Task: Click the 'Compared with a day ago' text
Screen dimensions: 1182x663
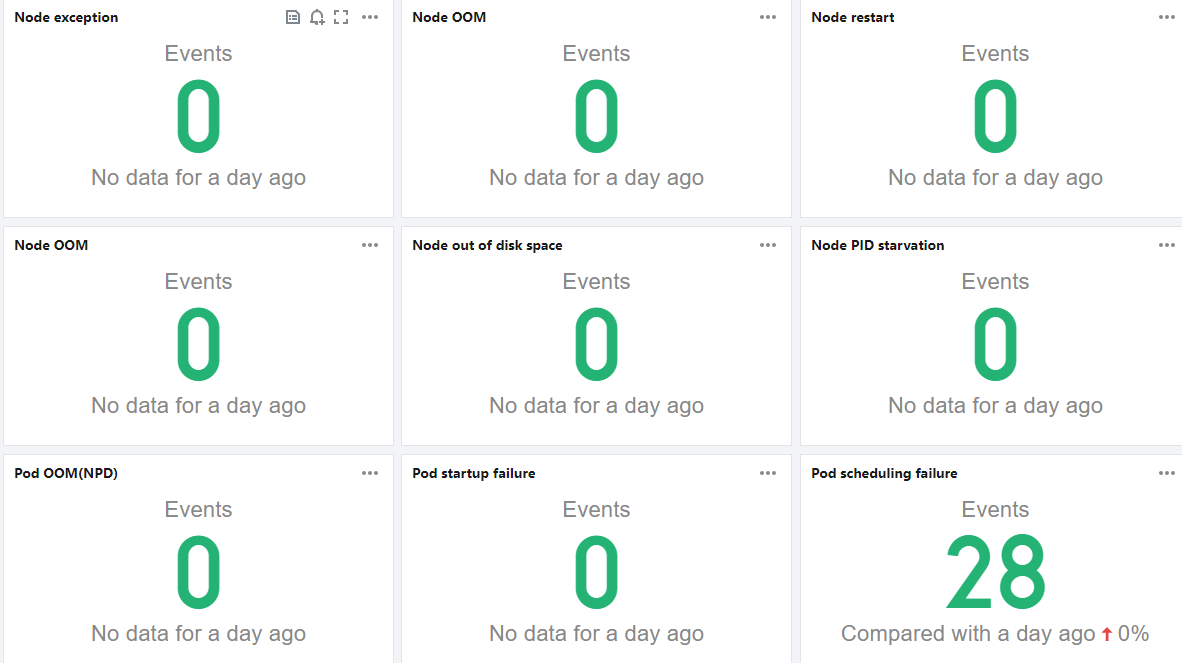Action: point(968,634)
